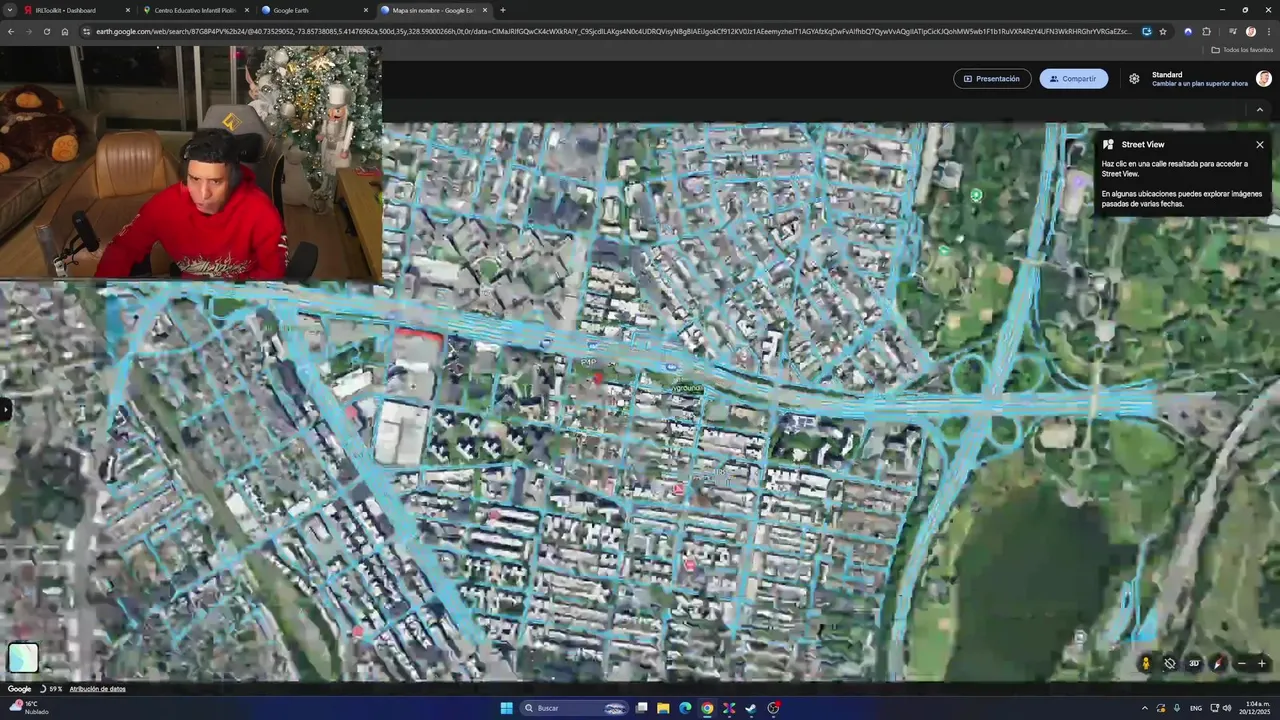This screenshot has height=720, width=1280.
Task: Click 'Cambiar a un plan superior ahora' link
Action: [1200, 84]
